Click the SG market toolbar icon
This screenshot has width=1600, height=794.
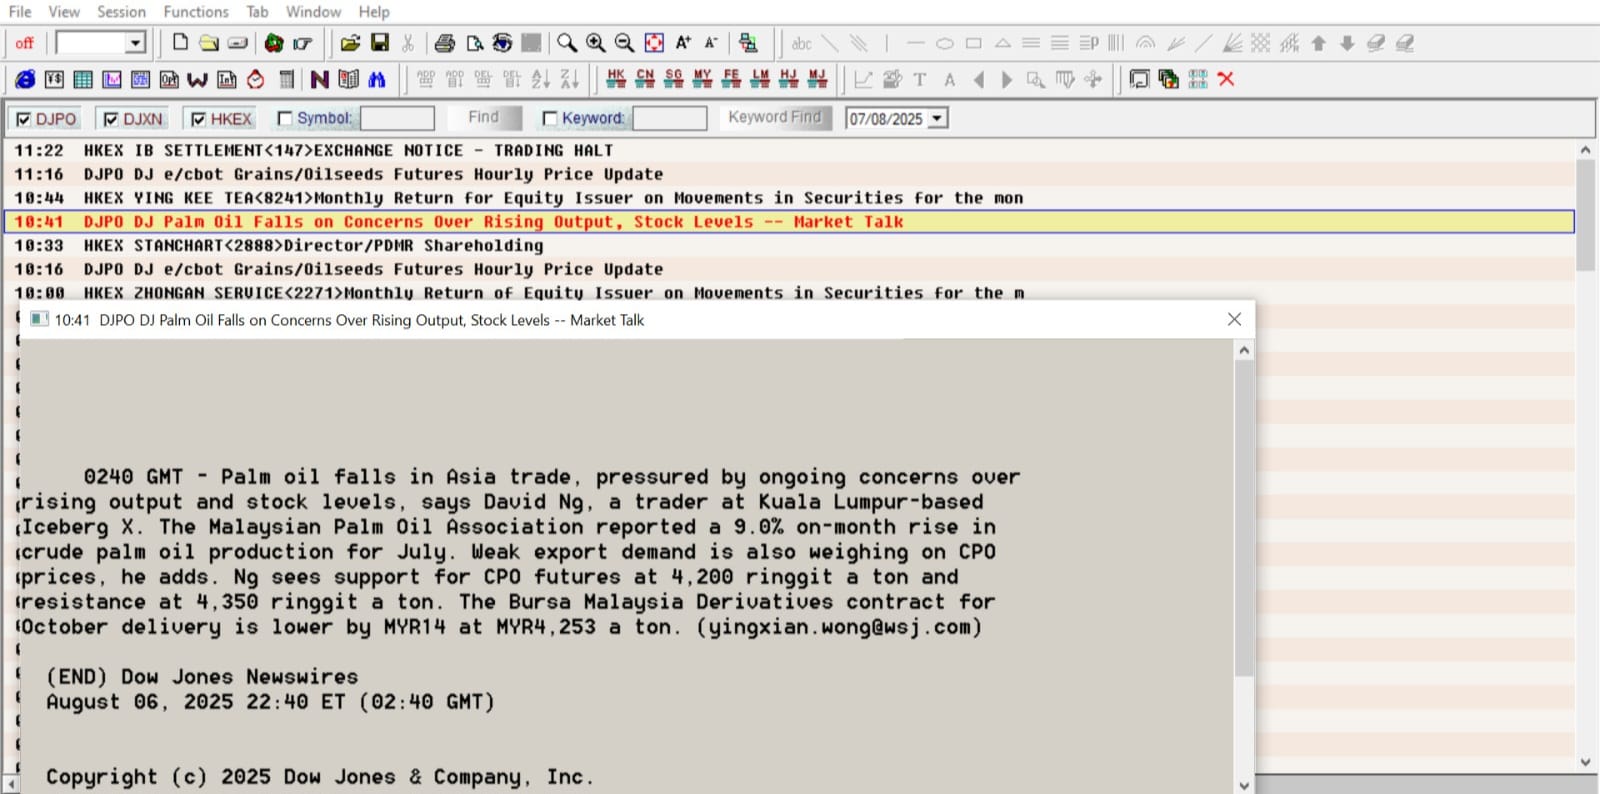[674, 79]
